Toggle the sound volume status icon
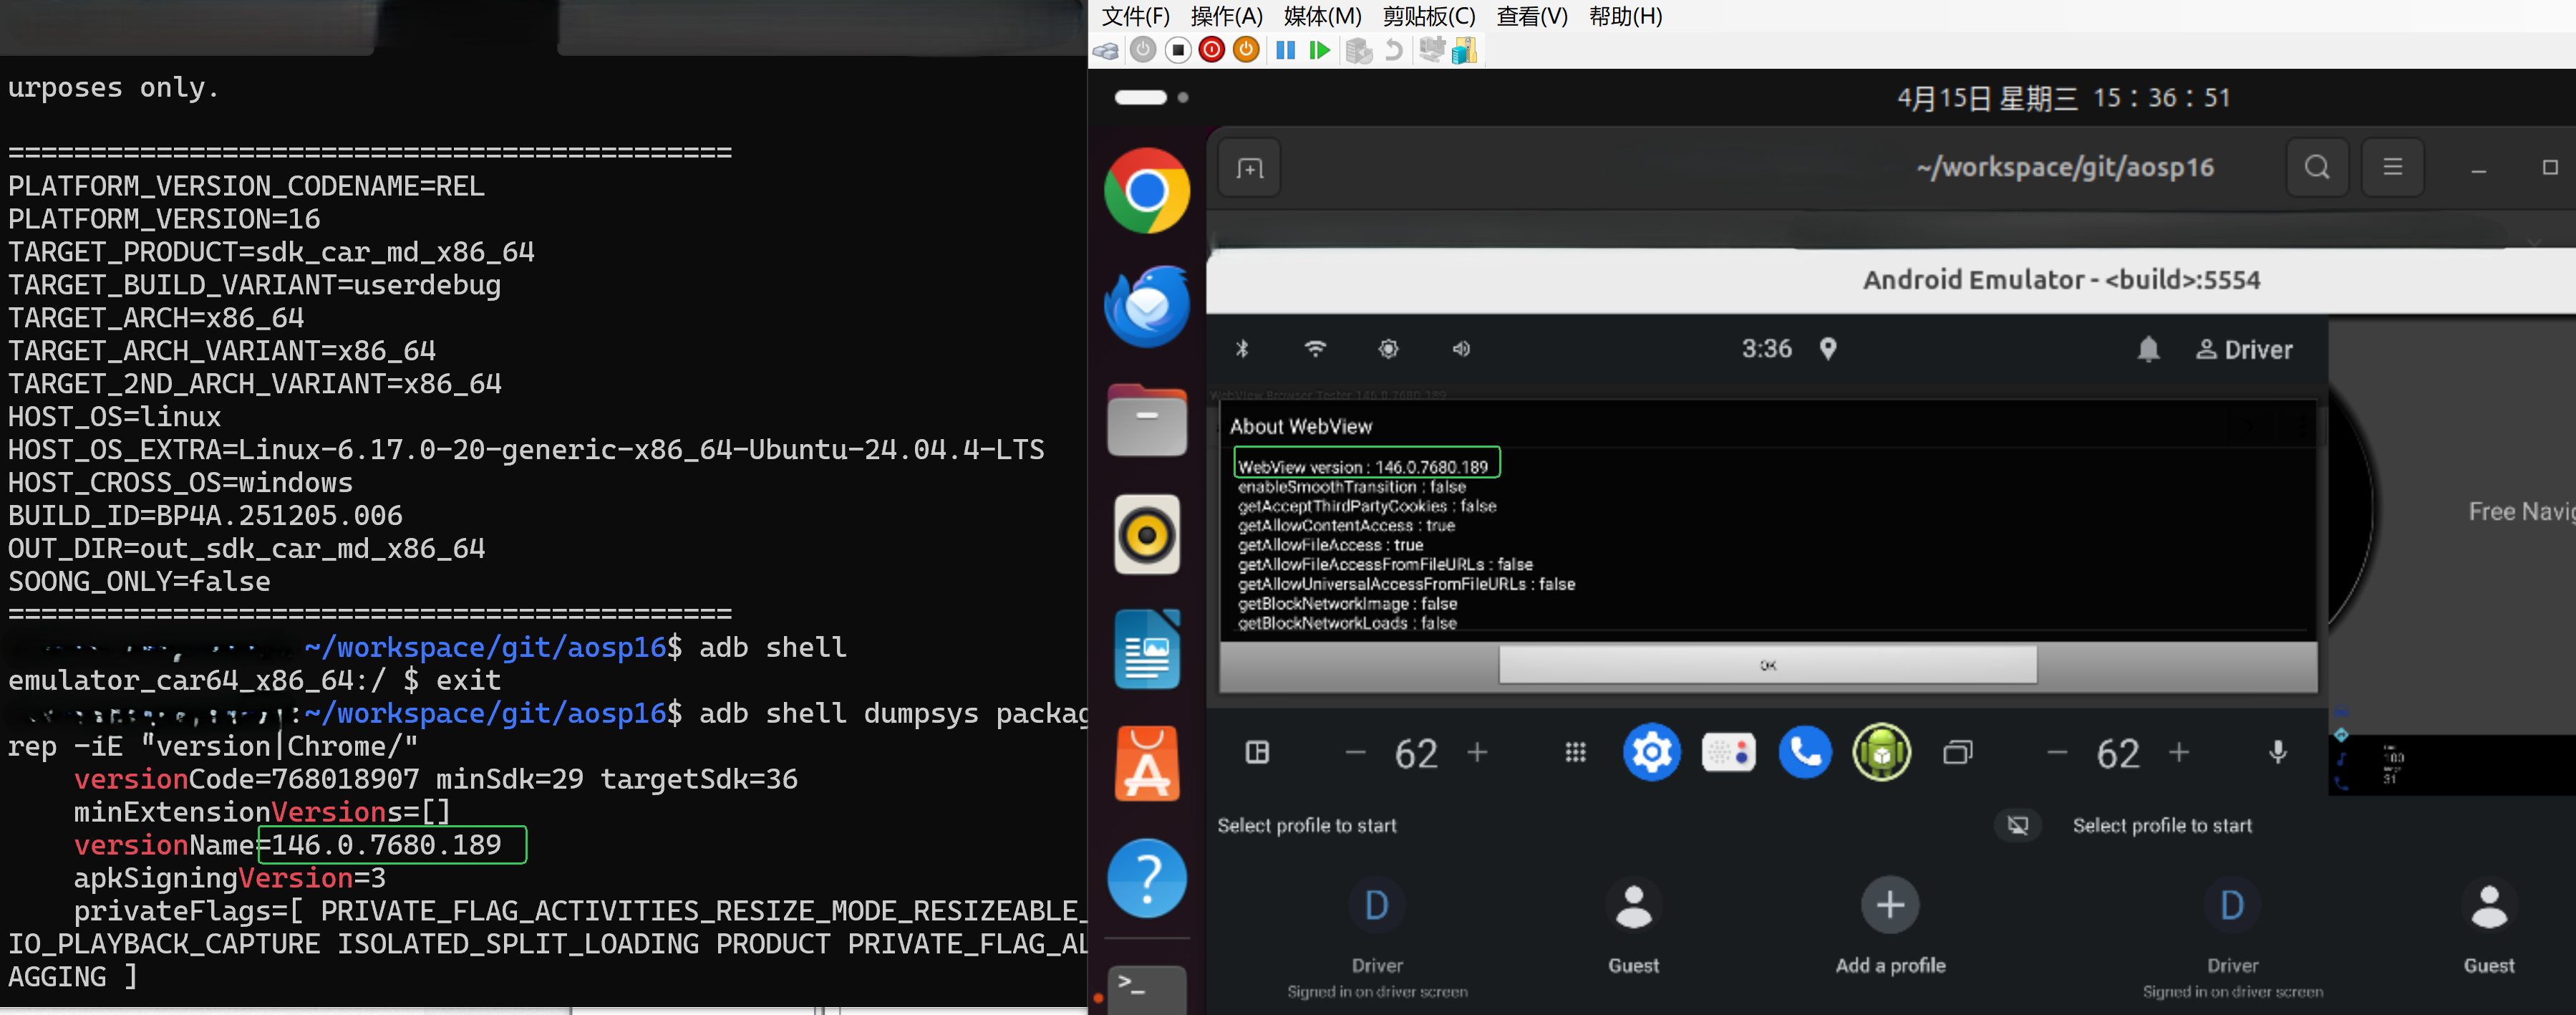Screen dimensions: 2576x1015 coord(1461,349)
